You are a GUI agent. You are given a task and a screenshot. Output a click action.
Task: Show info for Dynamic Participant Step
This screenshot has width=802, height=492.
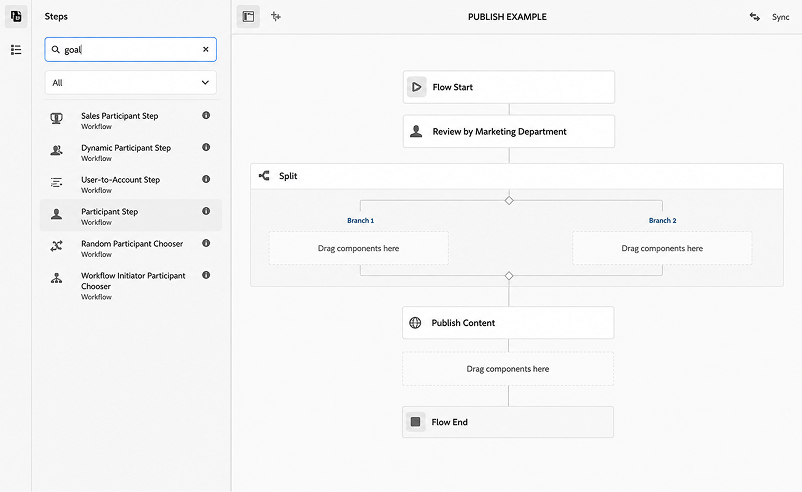click(206, 147)
